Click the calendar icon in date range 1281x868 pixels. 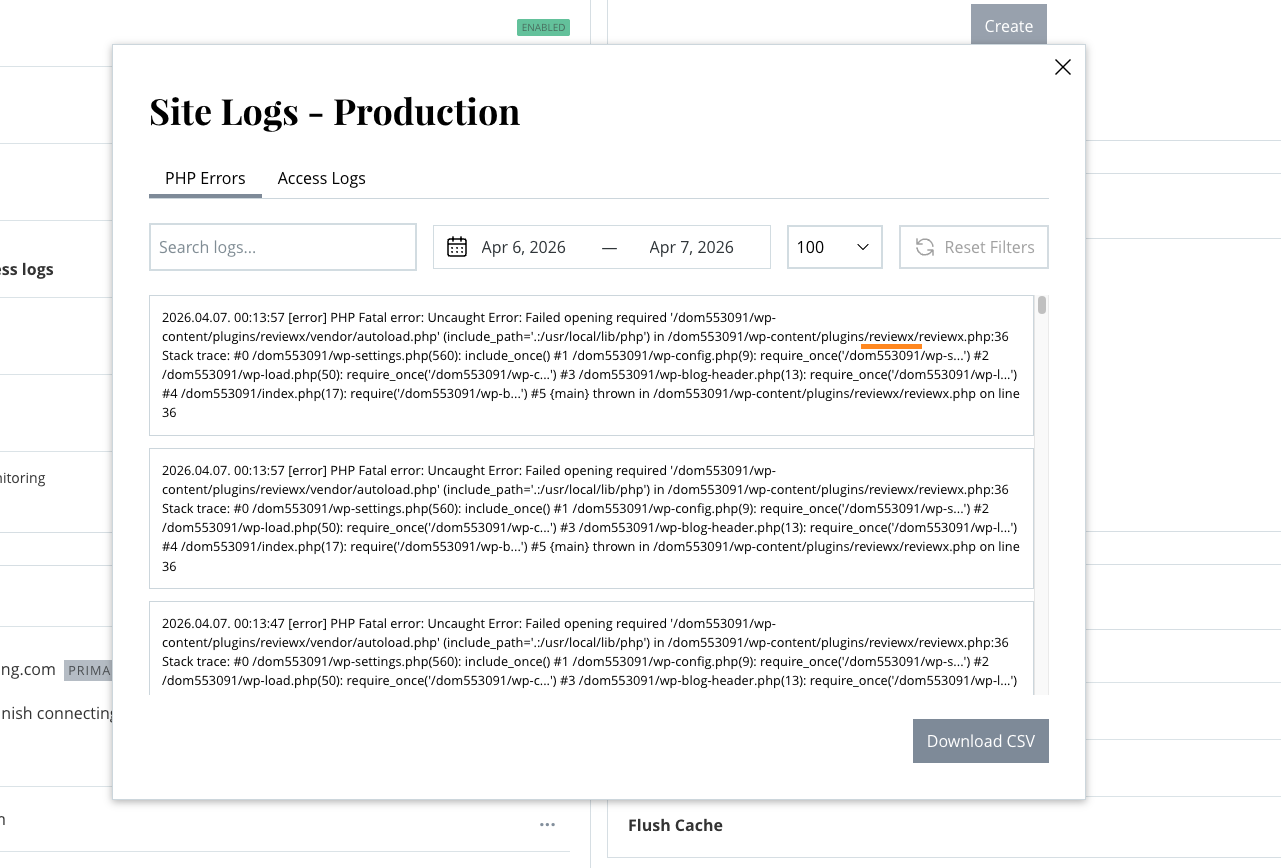pos(457,247)
